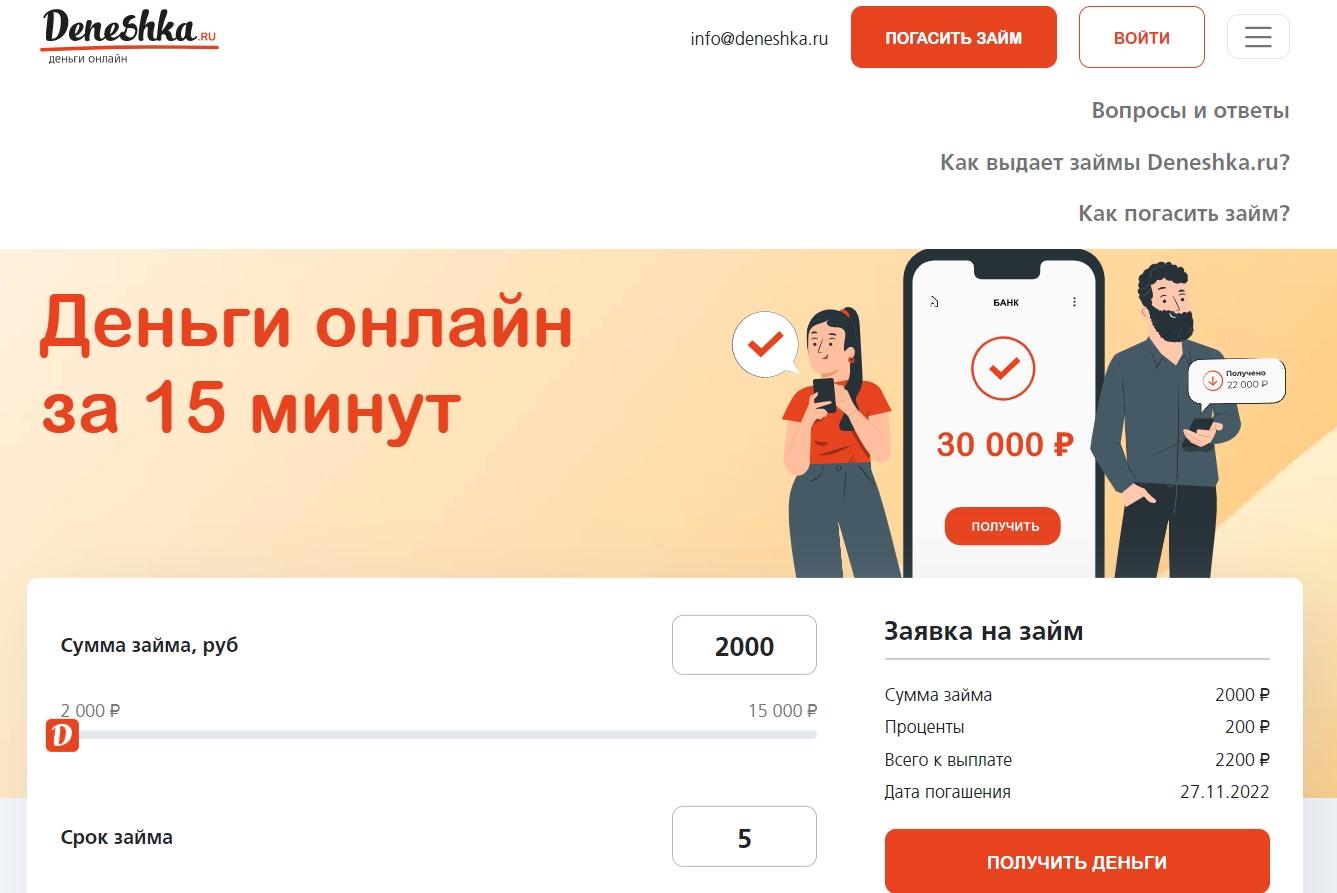
Task: Click the loan term input field showing 5
Action: pyautogui.click(x=744, y=836)
